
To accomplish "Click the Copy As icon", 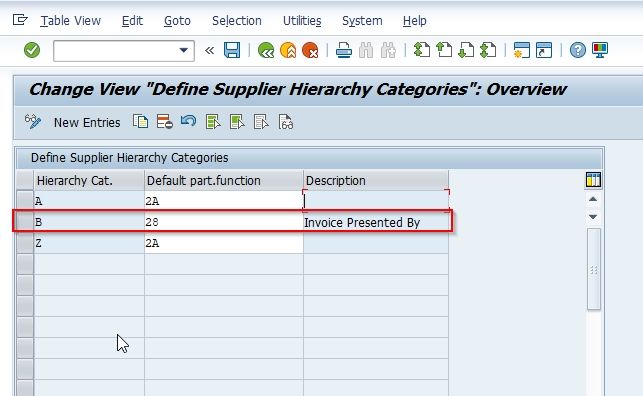I will (x=140, y=122).
